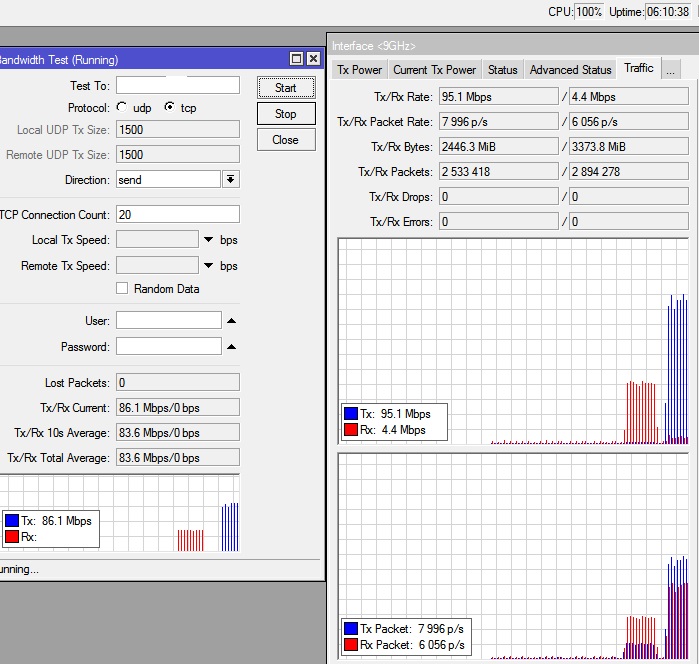This screenshot has height=664, width=699.
Task: Click the Tx Drops value field
Action: (498, 196)
